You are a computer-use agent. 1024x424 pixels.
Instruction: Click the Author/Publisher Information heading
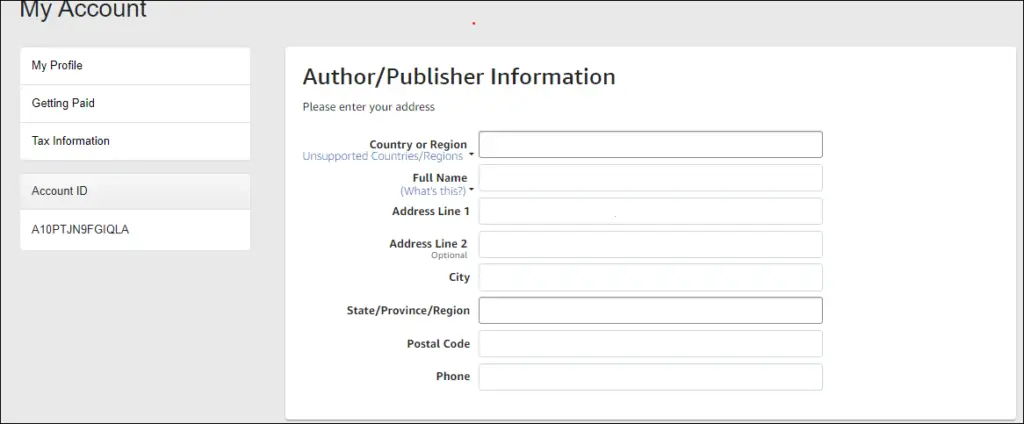(459, 77)
